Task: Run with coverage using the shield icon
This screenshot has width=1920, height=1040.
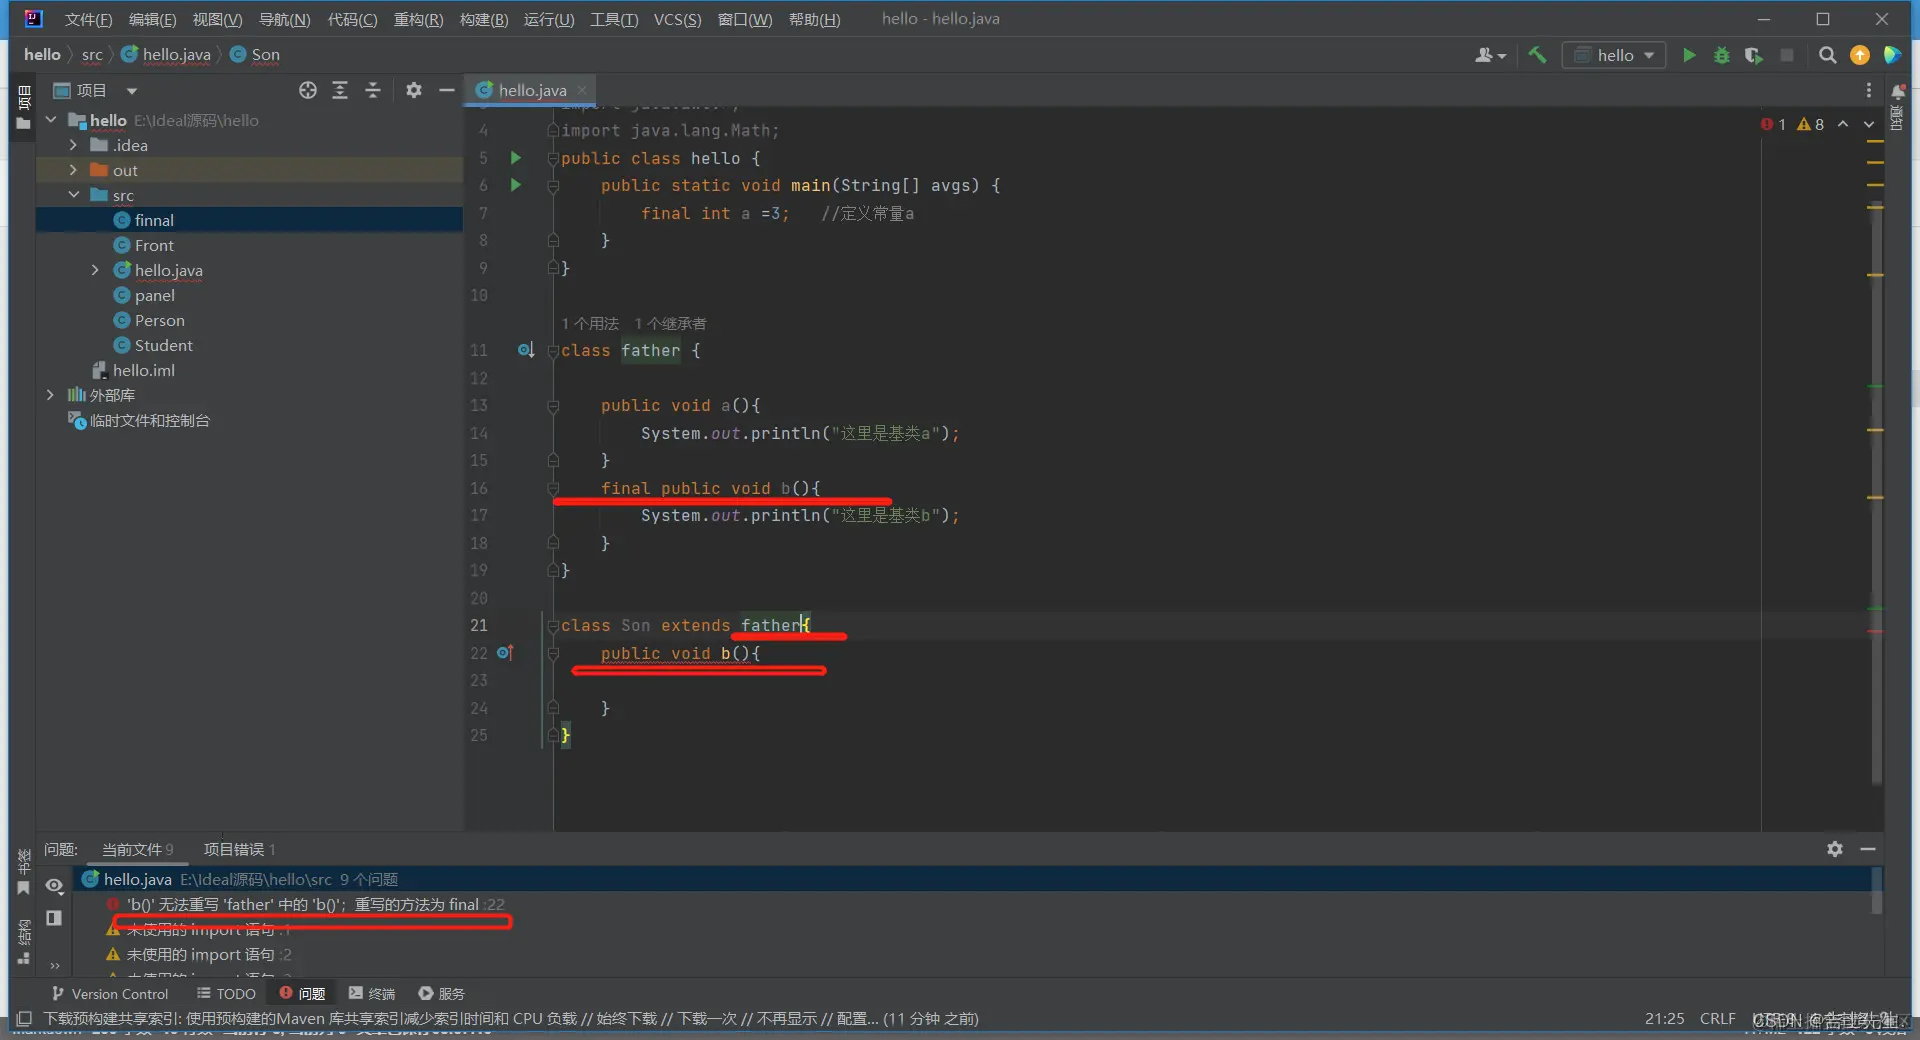Action: [x=1754, y=55]
